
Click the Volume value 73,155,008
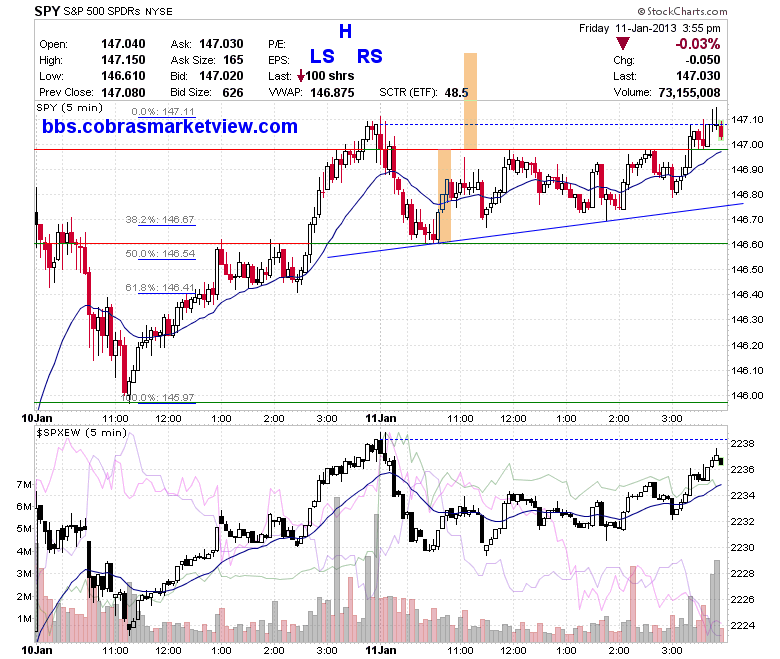click(689, 93)
